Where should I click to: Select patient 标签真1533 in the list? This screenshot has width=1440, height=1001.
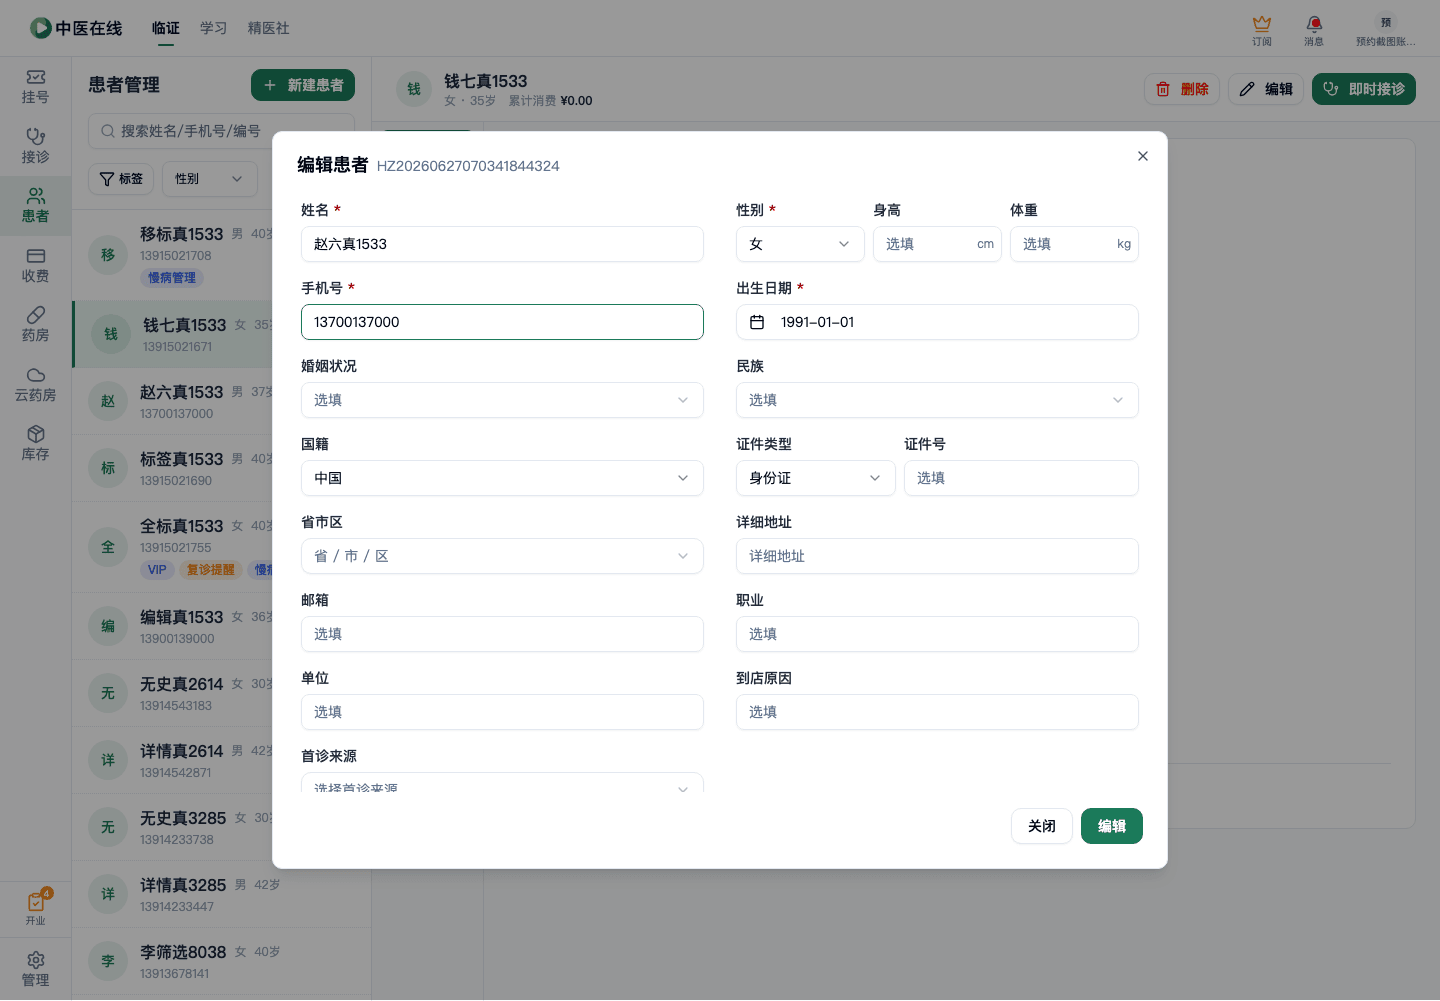172,468
